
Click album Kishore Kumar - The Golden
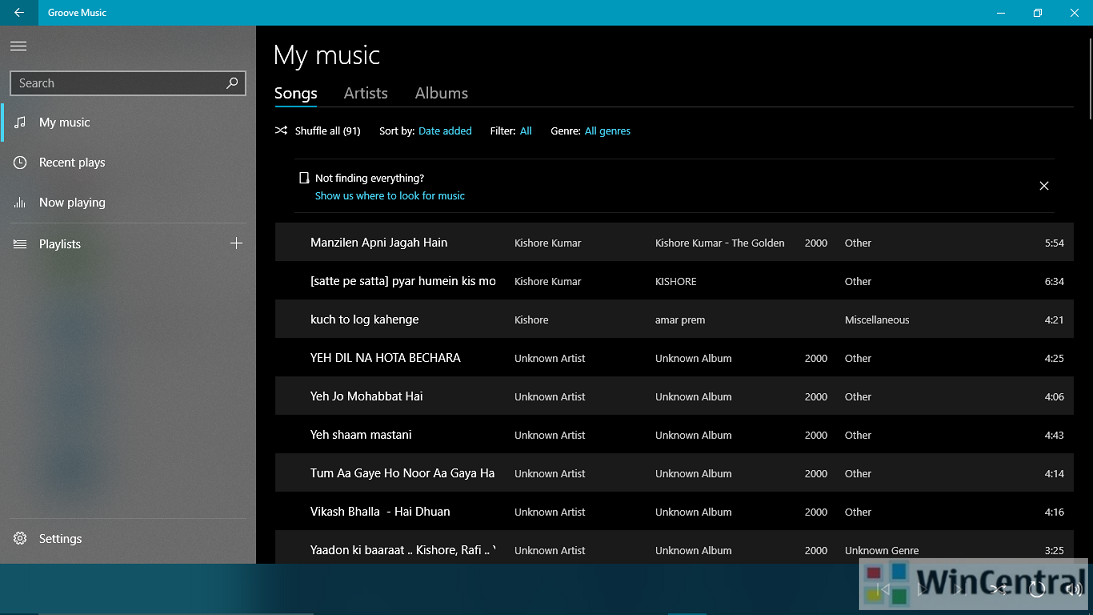pos(719,243)
